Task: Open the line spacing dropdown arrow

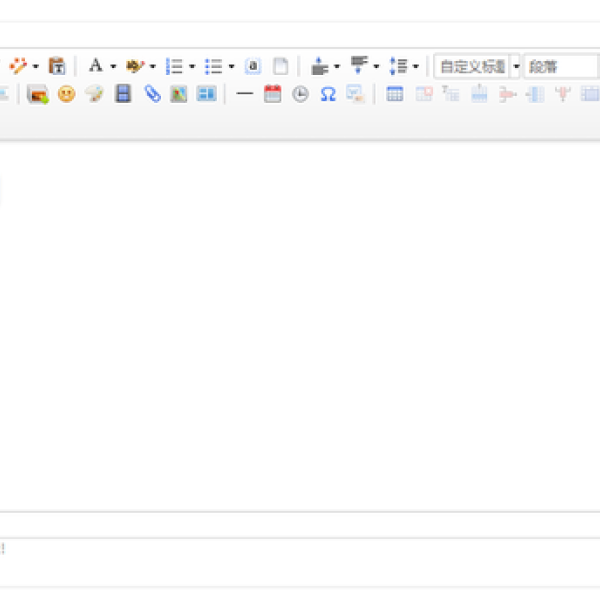Action: (415, 67)
